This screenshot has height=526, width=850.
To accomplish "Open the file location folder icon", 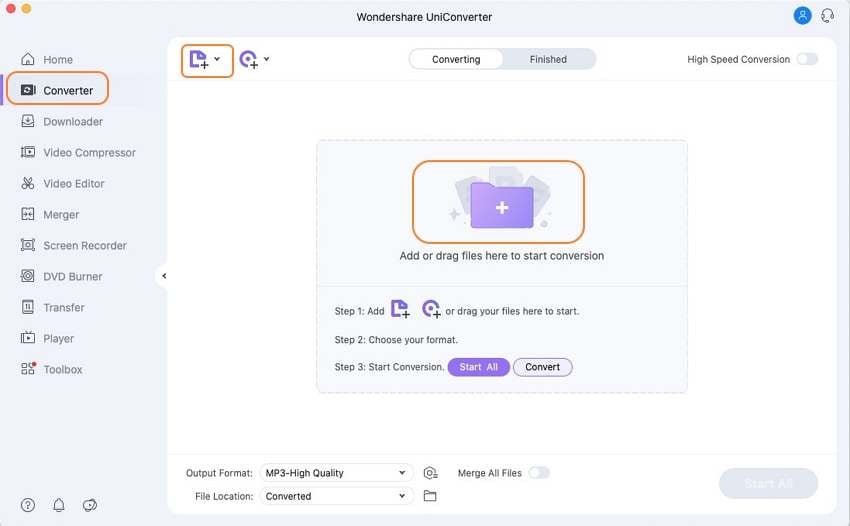I will pyautogui.click(x=430, y=496).
